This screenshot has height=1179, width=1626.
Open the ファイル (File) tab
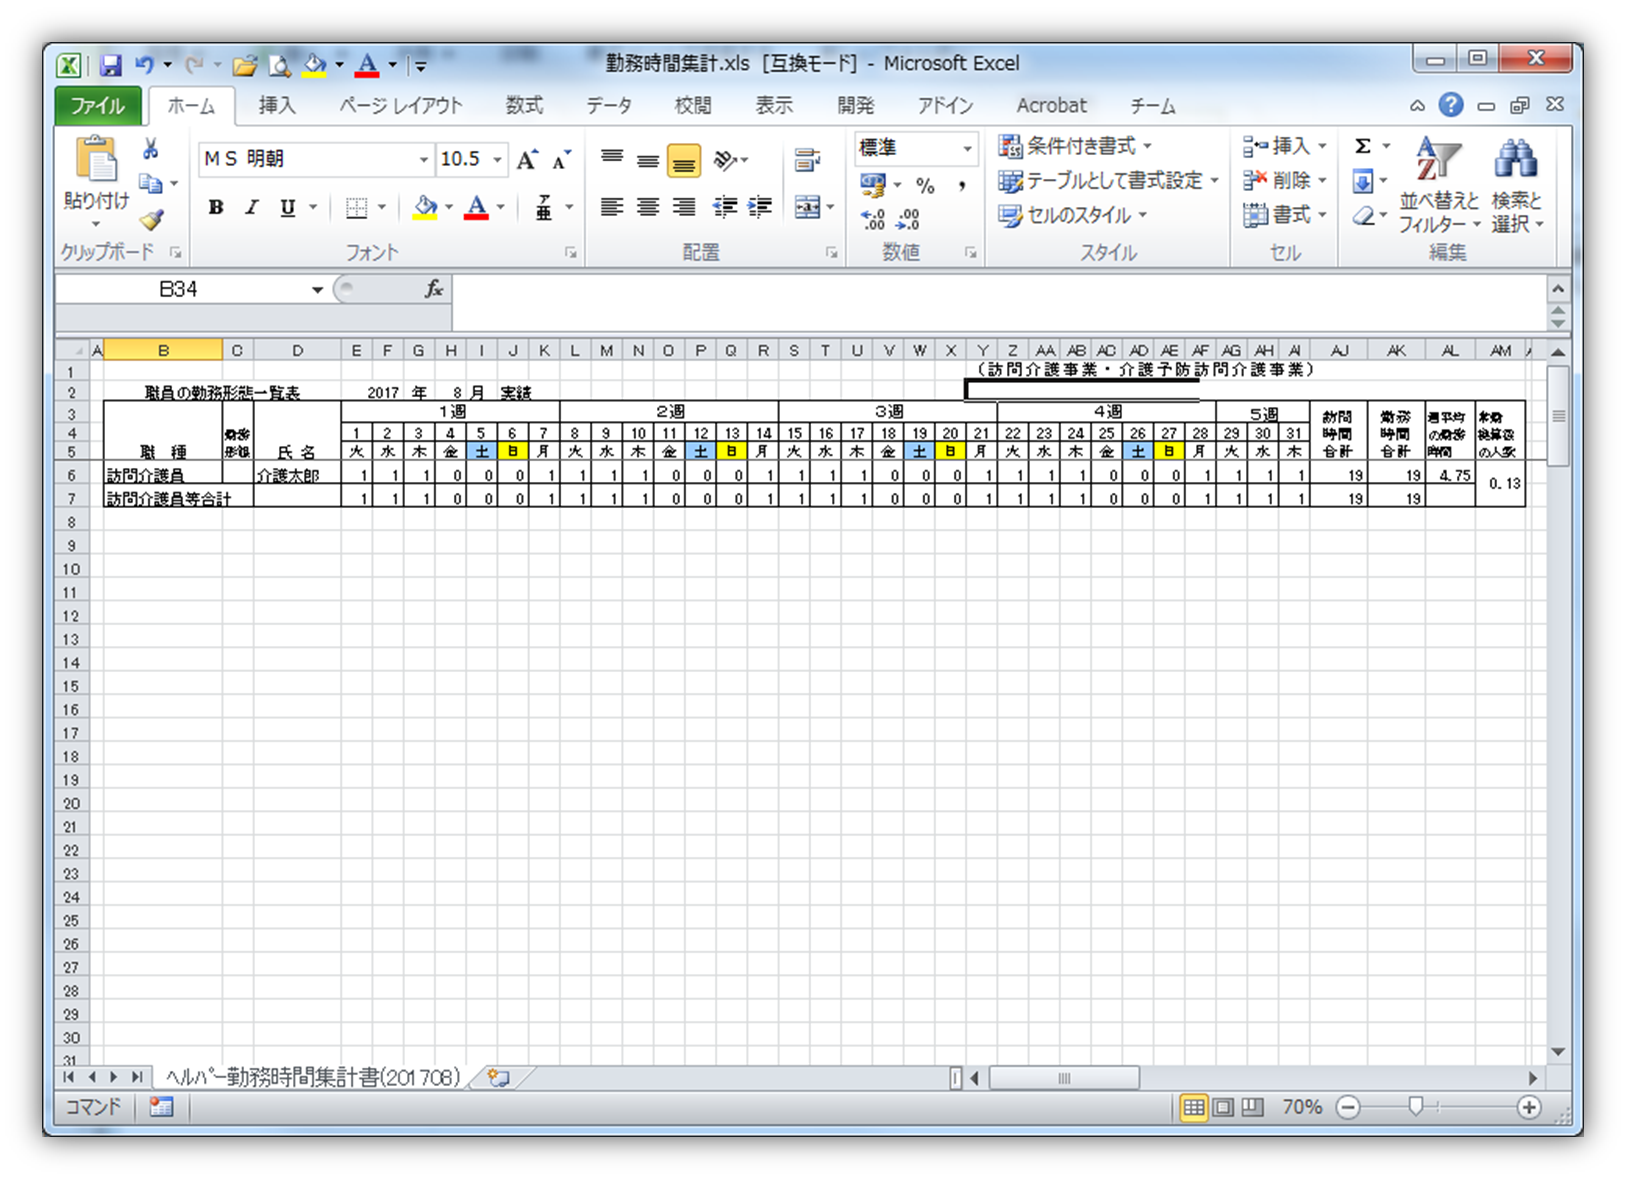click(97, 105)
